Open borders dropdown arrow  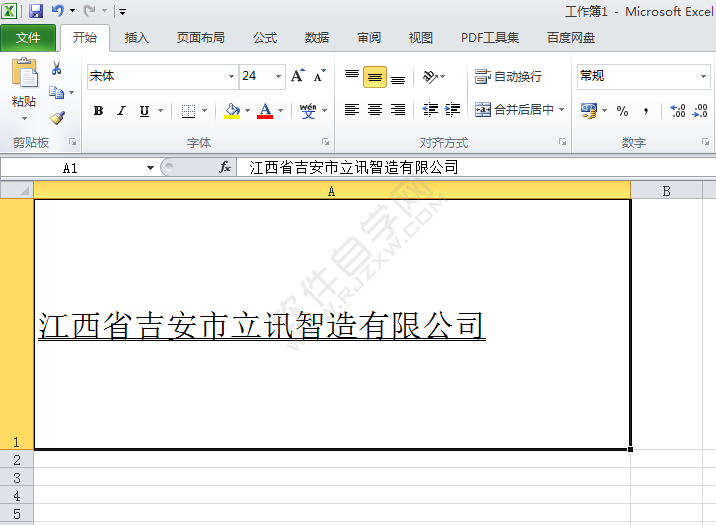(204, 110)
